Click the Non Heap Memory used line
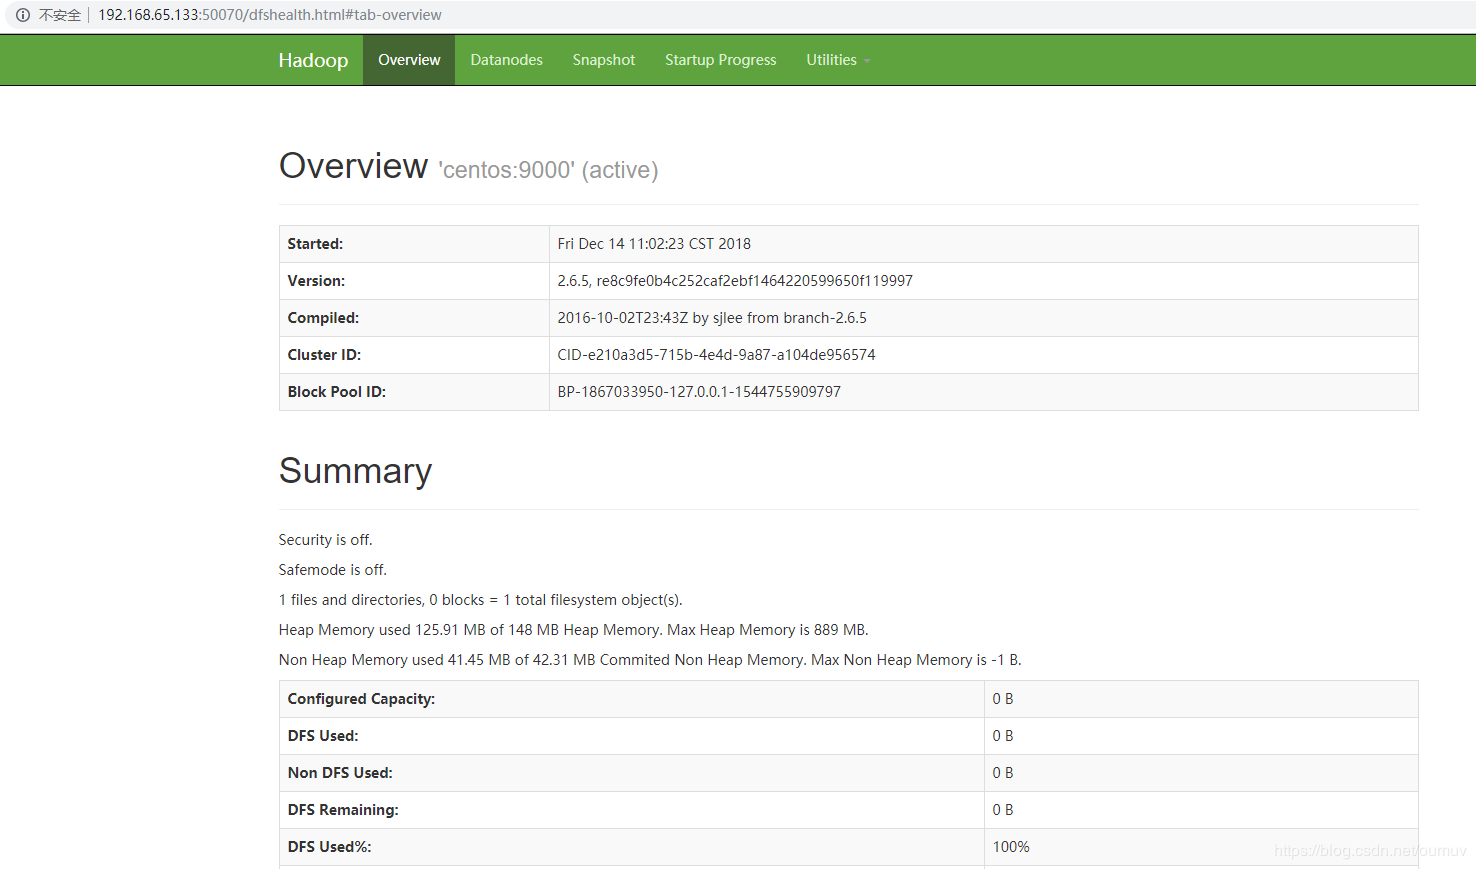1476x869 pixels. [650, 660]
